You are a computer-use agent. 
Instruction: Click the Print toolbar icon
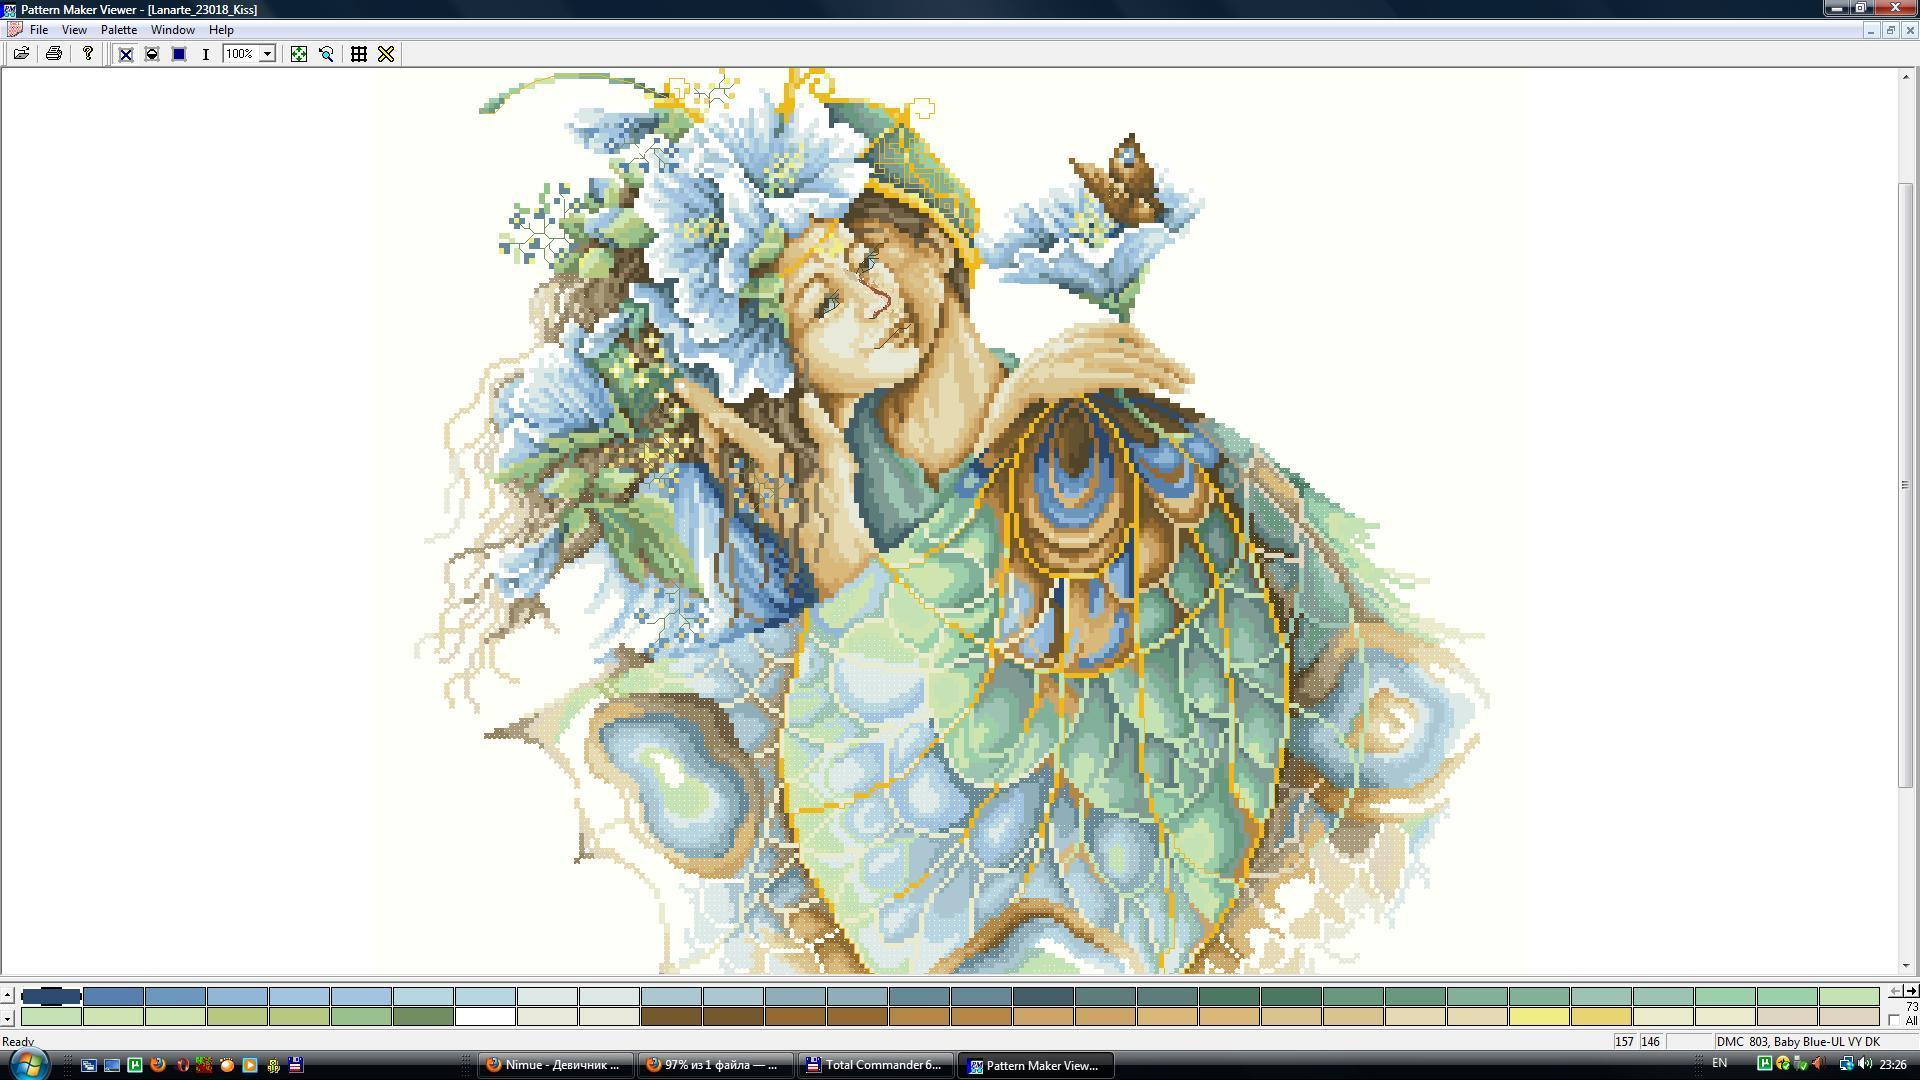pos(54,54)
